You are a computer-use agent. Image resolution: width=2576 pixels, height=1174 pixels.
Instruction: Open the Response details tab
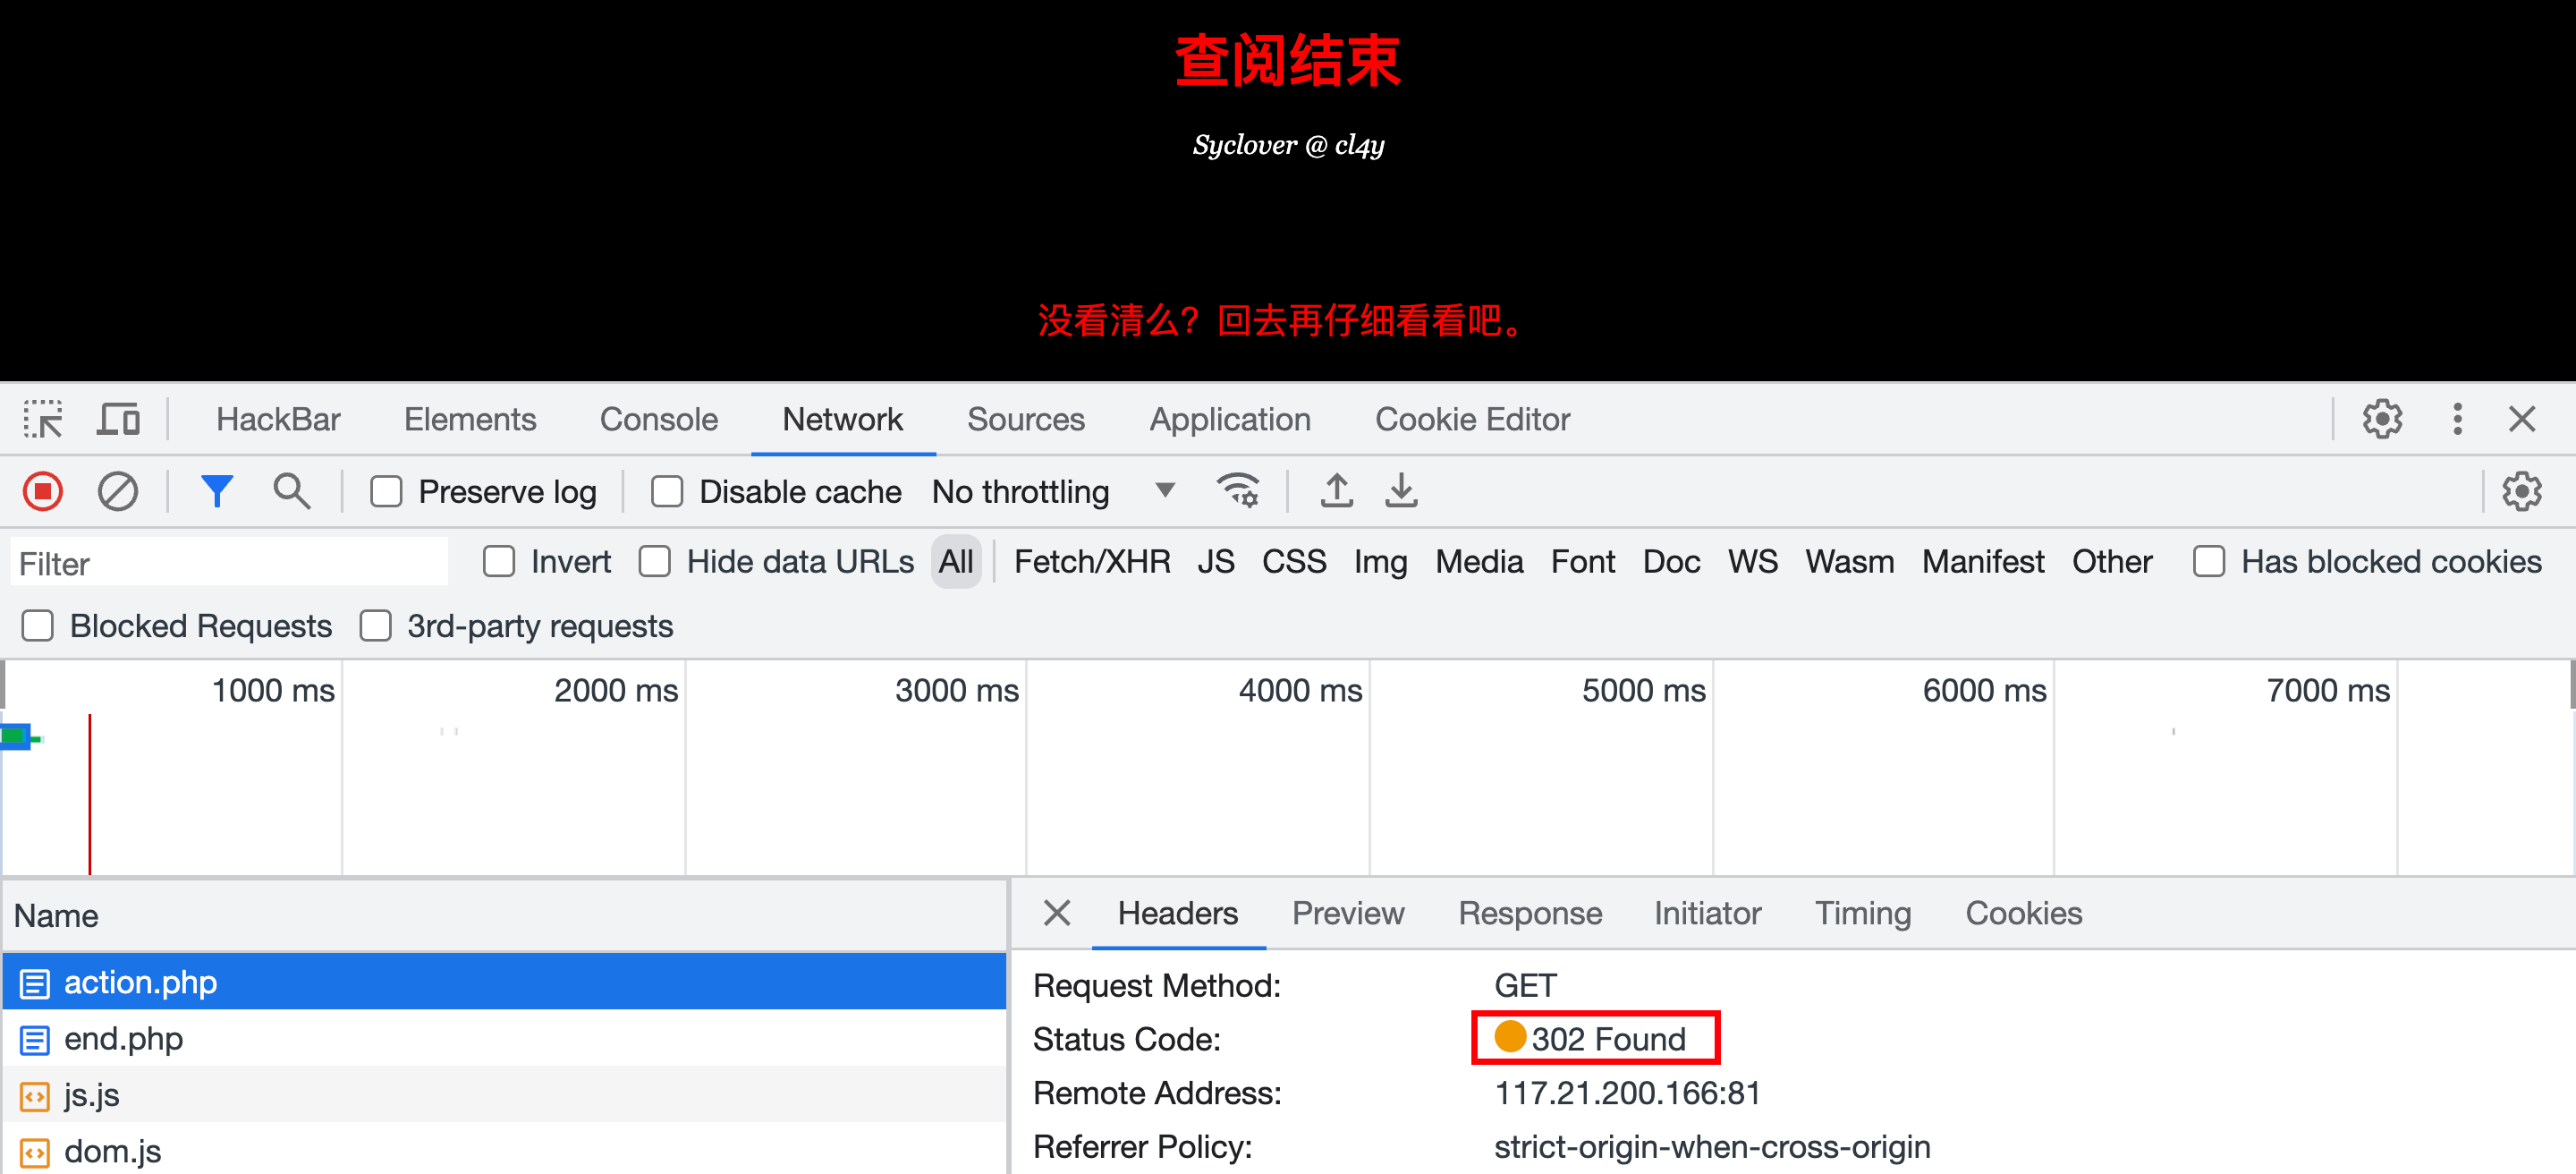tap(1529, 913)
